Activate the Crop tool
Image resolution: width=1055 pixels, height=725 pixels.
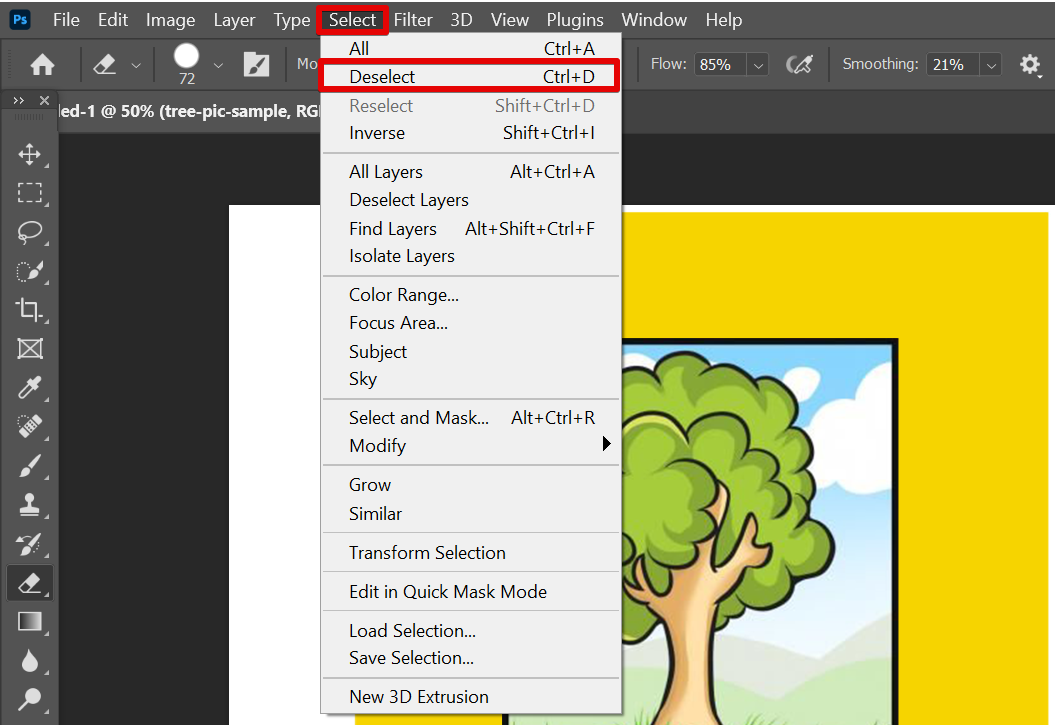coord(30,309)
